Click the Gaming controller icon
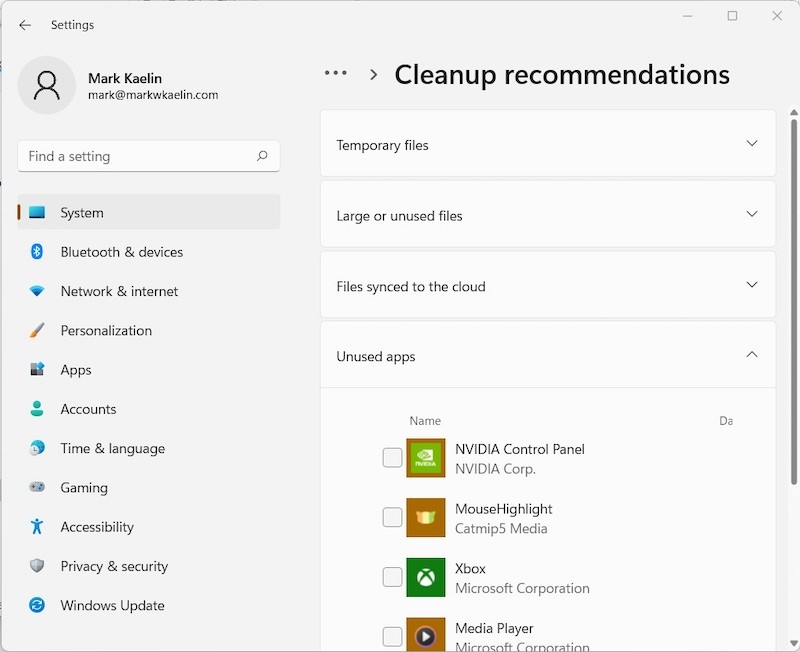The width and height of the screenshot is (800, 652). tap(38, 488)
